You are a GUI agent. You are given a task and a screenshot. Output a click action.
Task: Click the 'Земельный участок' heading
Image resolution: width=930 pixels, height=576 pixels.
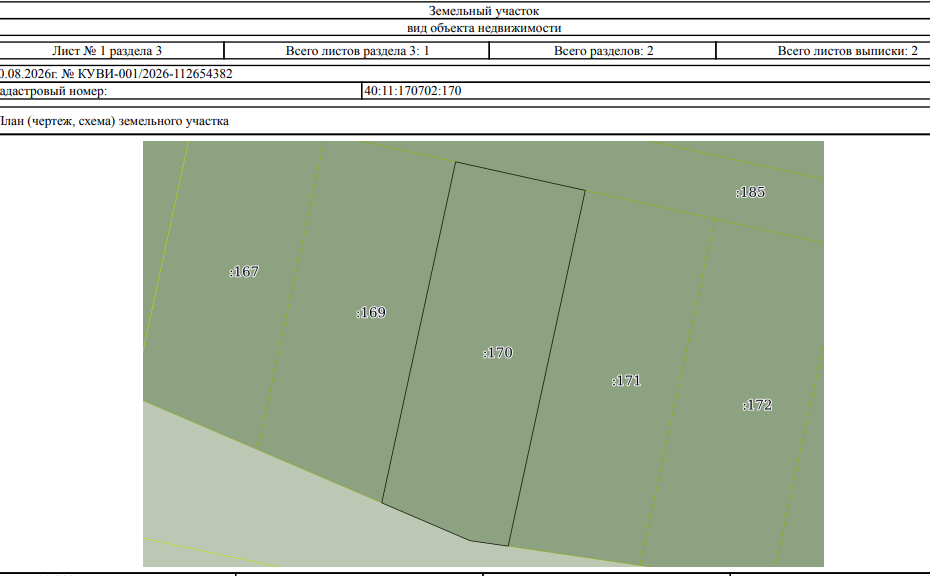coord(484,11)
